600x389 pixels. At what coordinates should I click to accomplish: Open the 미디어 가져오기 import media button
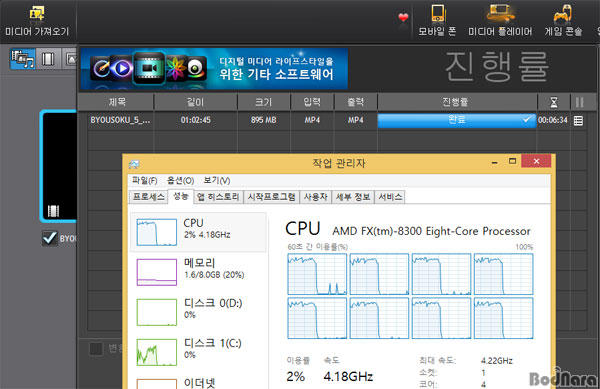pos(37,21)
